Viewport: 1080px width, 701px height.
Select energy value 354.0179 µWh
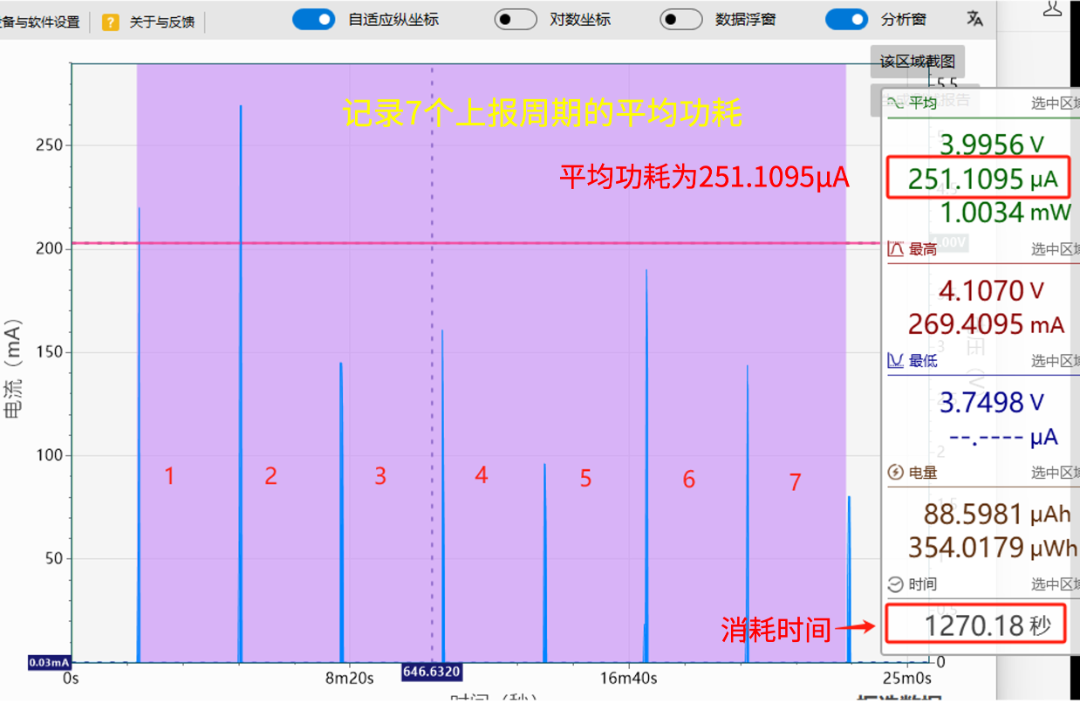click(x=993, y=547)
